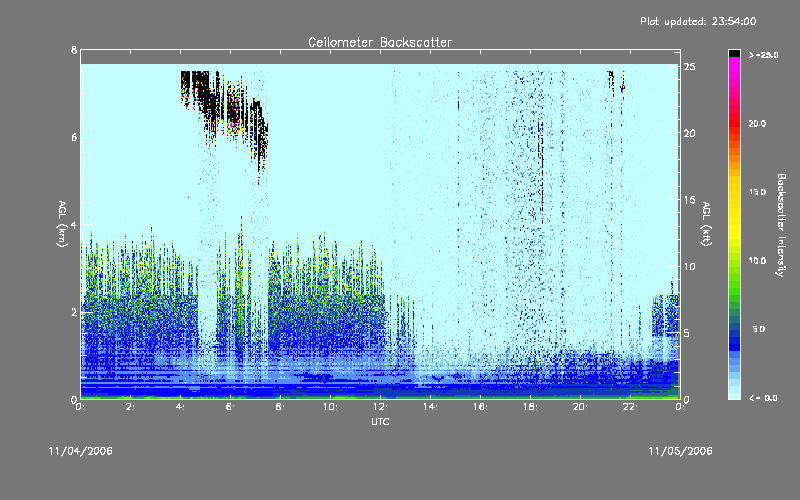
Task: Click the "AGL (kft)" axis label
Action: (707, 224)
